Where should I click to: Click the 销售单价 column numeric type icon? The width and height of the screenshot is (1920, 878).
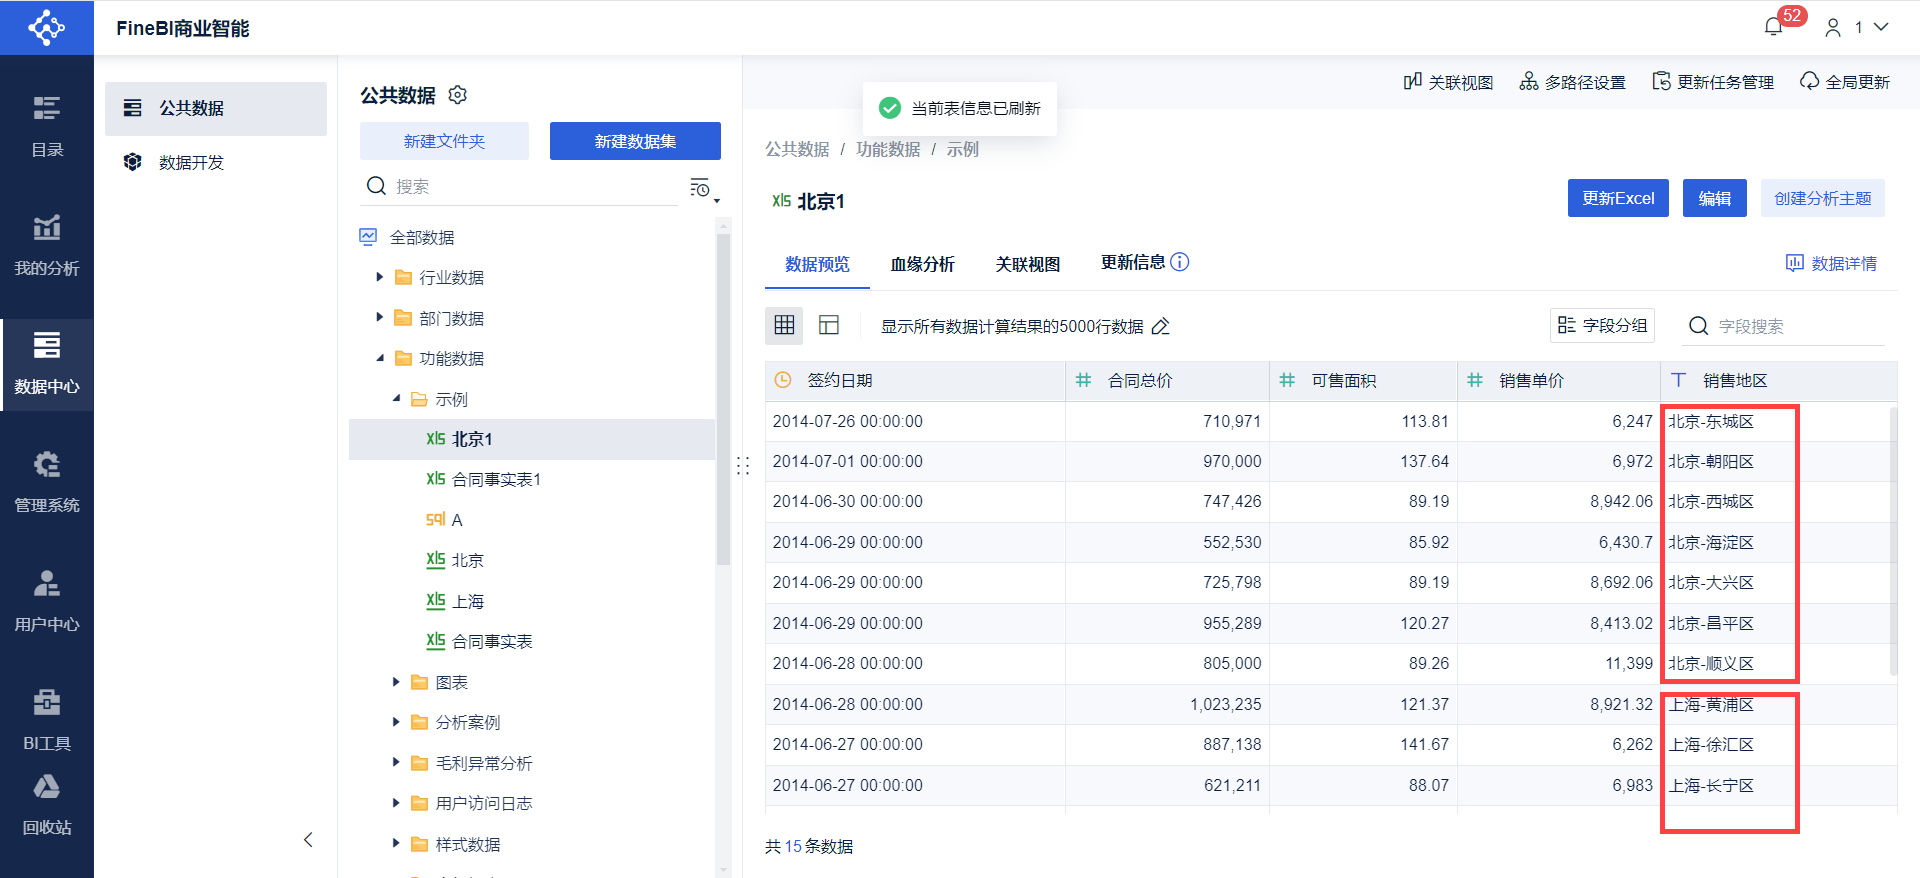point(1475,380)
